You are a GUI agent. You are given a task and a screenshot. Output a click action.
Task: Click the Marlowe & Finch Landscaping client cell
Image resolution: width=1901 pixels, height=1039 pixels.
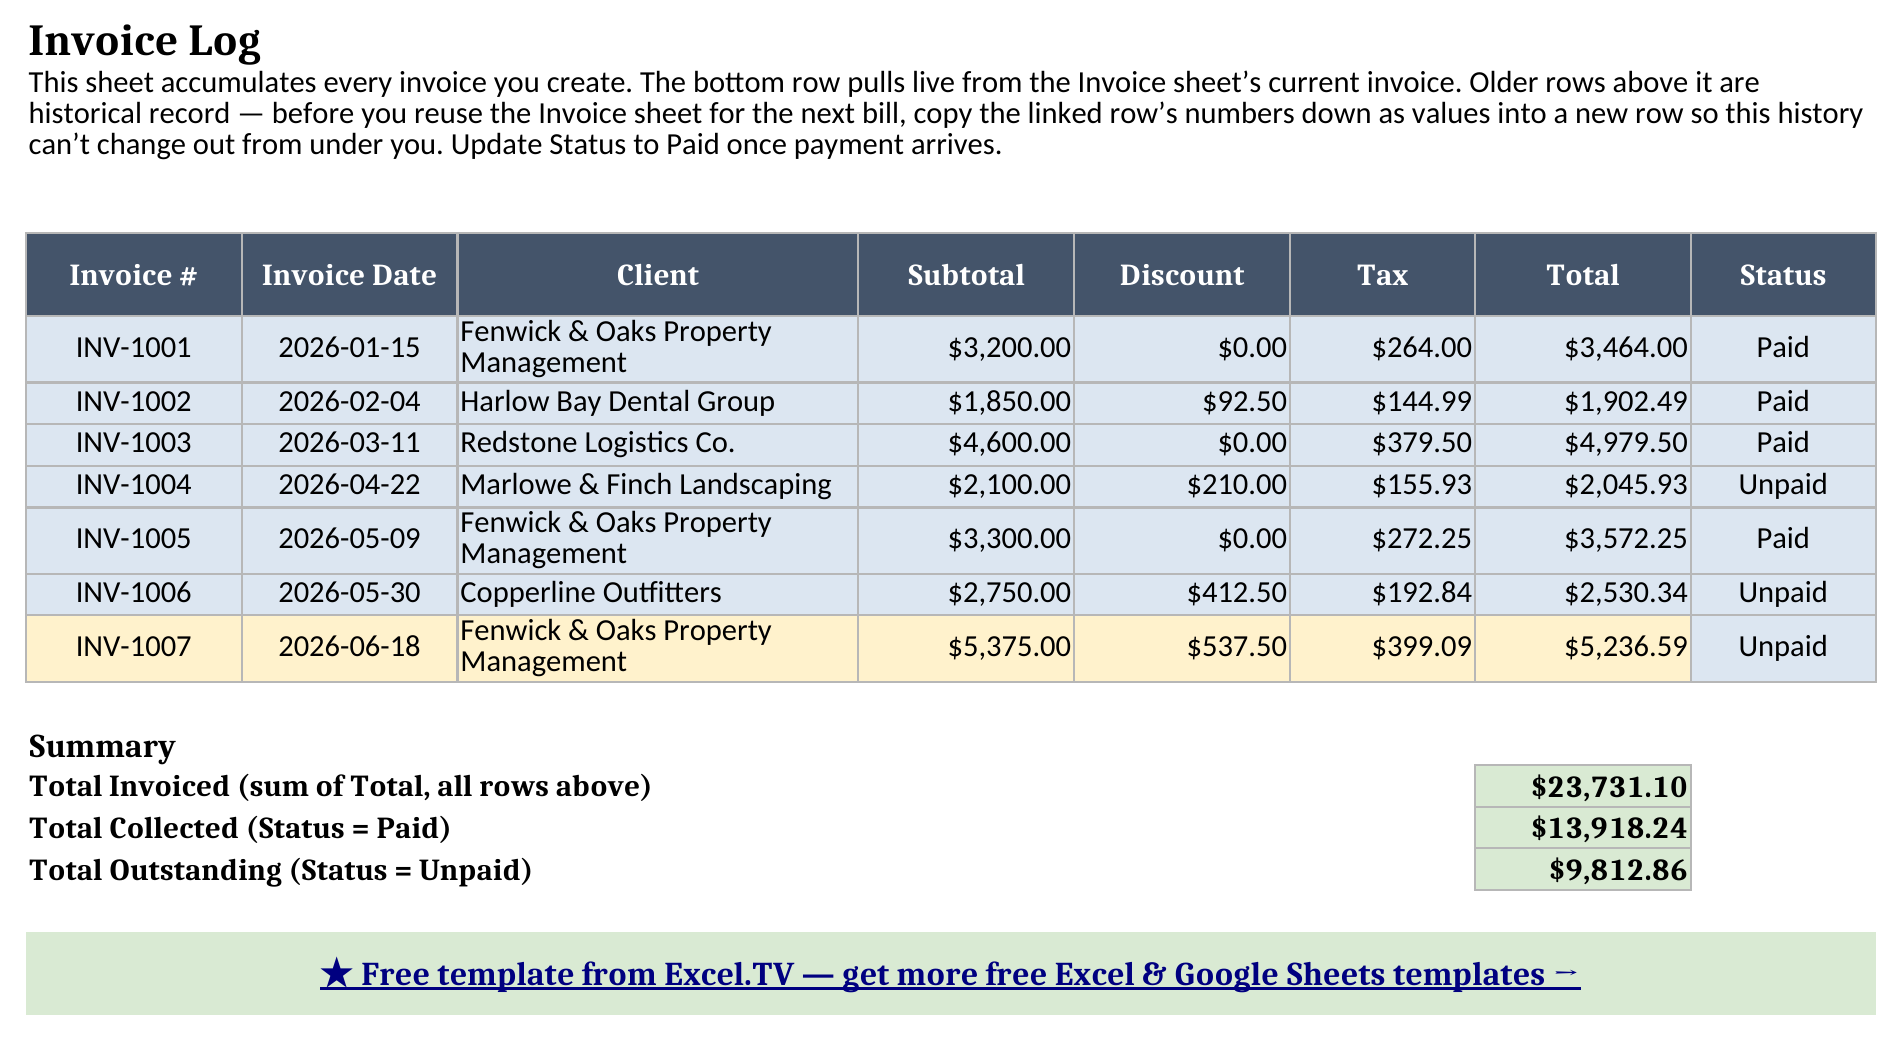tap(657, 485)
